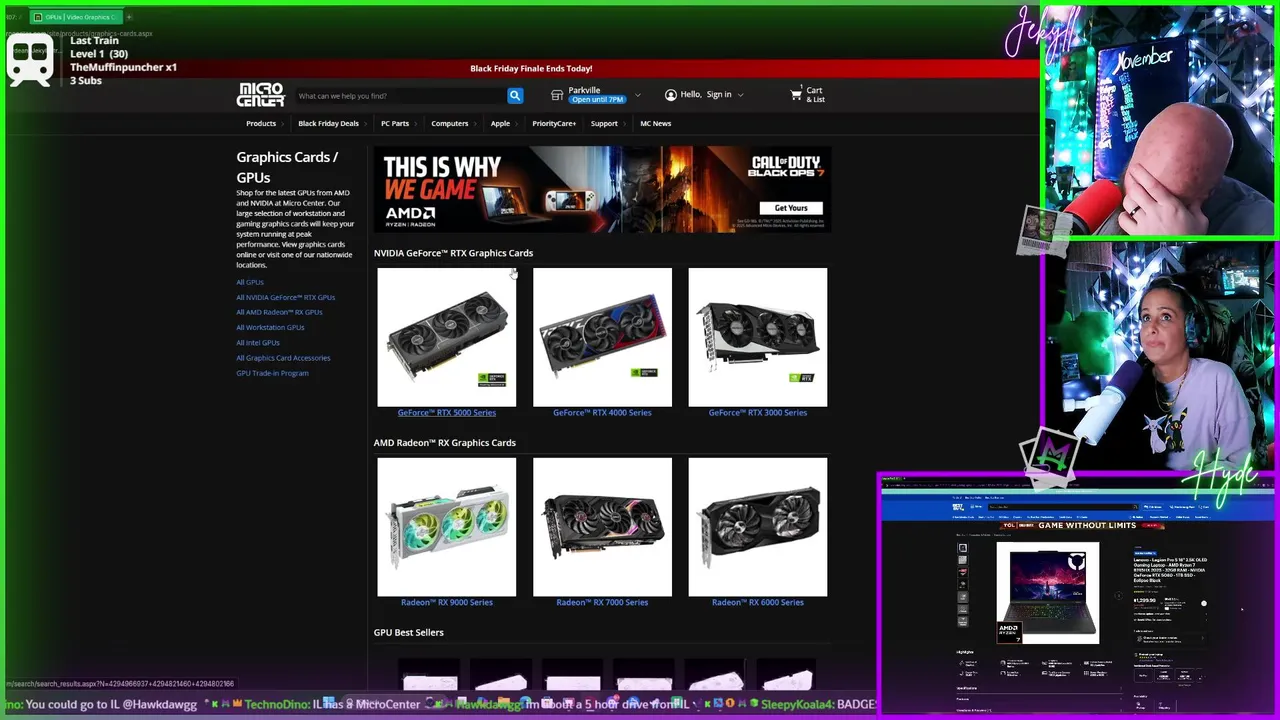This screenshot has width=1280, height=720.
Task: Click the GeForce RTX 3000 Series card image
Action: pyautogui.click(x=758, y=337)
